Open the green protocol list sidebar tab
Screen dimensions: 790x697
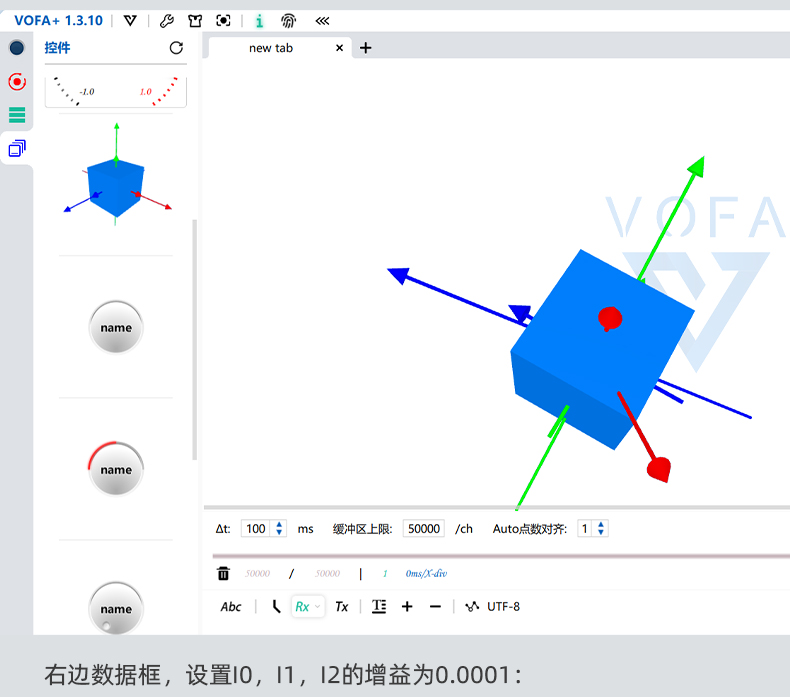pos(16,115)
